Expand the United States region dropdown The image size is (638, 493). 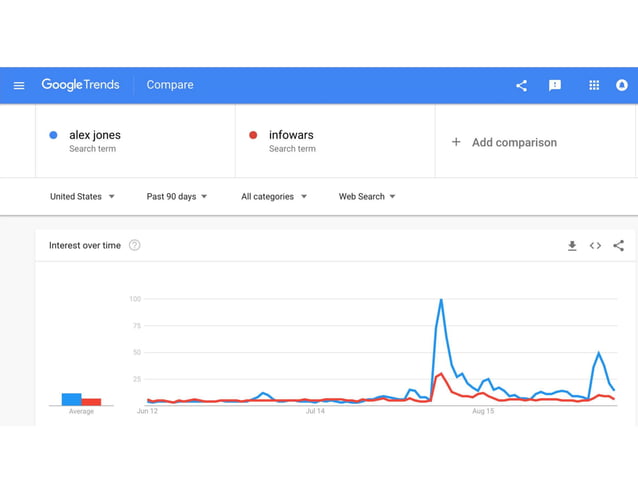click(x=82, y=197)
